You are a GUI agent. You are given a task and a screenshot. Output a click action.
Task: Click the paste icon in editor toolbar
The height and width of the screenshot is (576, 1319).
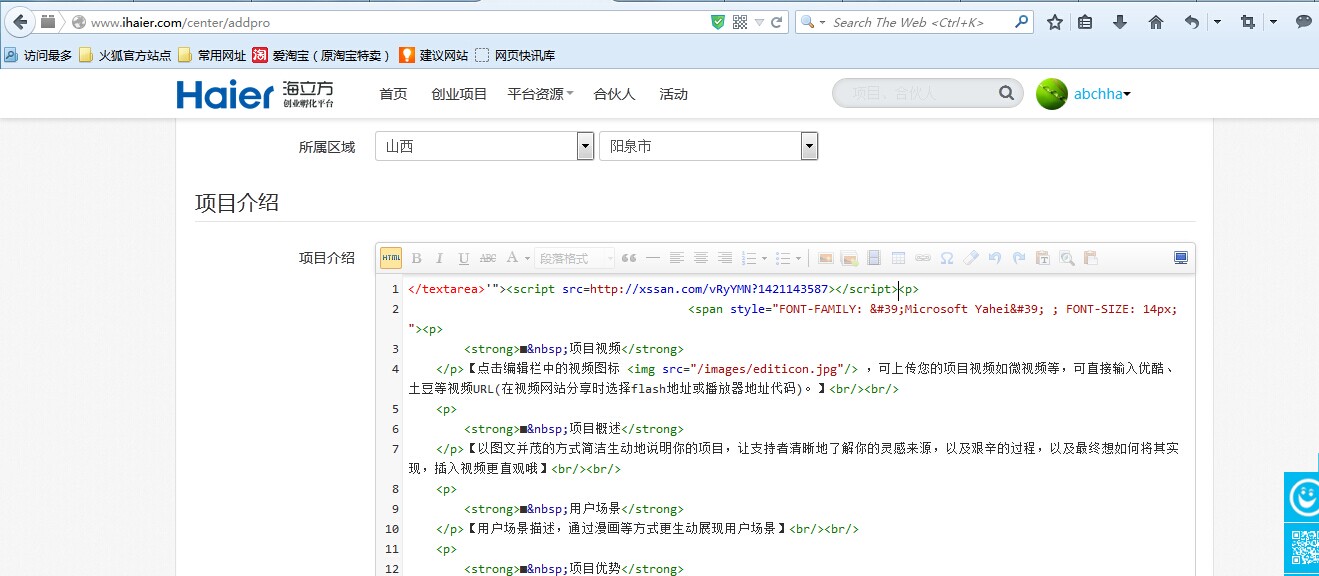coord(1091,258)
